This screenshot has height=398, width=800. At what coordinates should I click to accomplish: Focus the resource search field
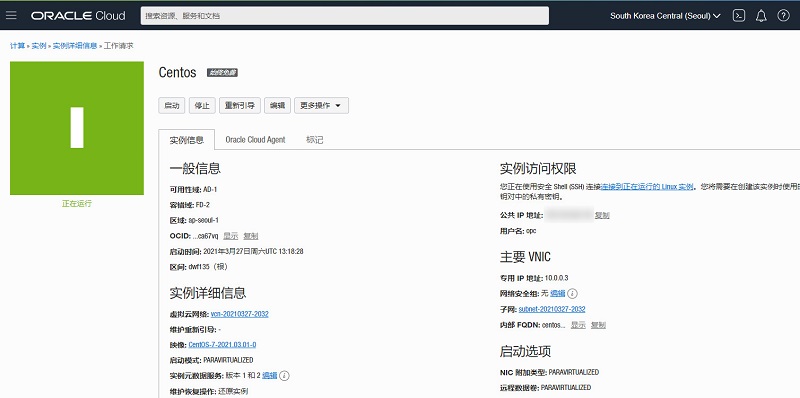pyautogui.click(x=345, y=16)
